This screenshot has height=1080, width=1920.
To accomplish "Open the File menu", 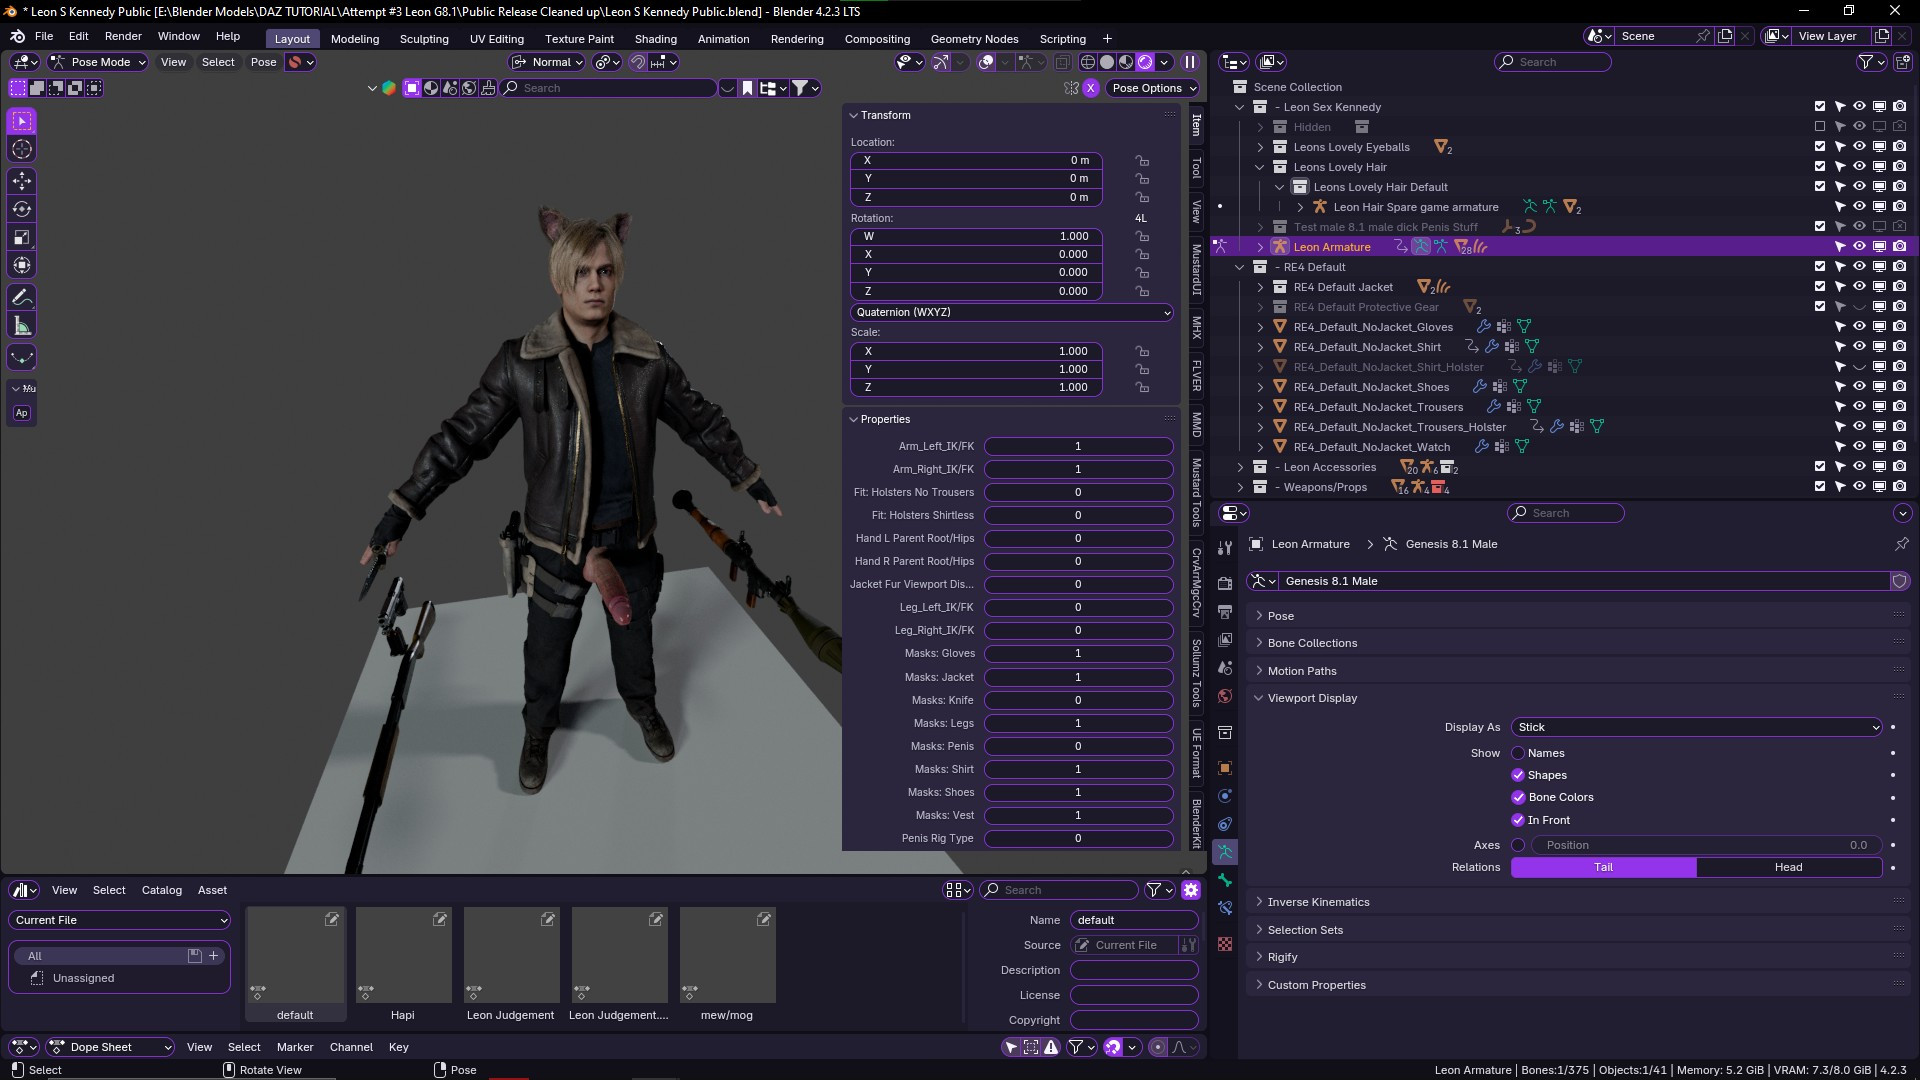I will click(44, 36).
